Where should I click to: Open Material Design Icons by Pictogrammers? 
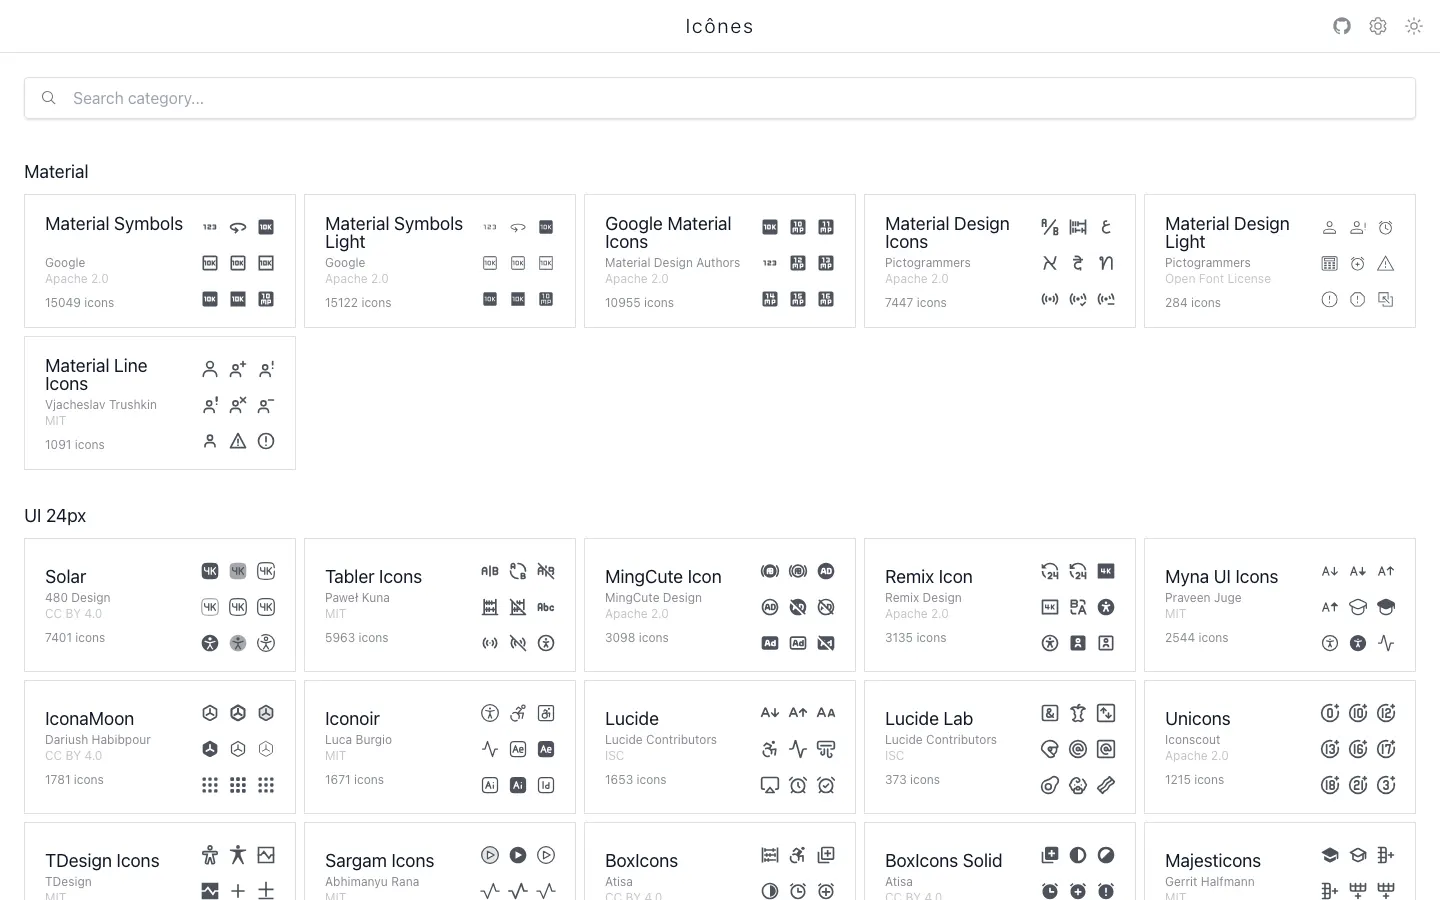point(947,233)
